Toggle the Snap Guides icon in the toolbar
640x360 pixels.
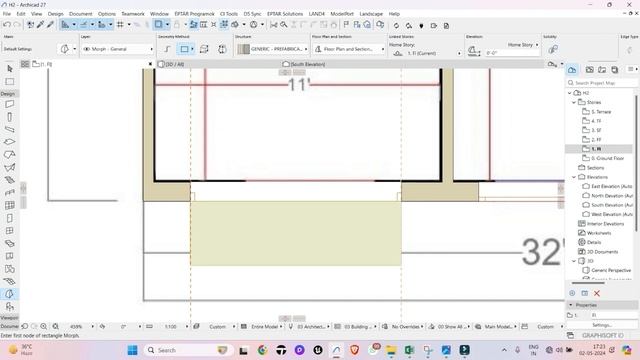84,25
